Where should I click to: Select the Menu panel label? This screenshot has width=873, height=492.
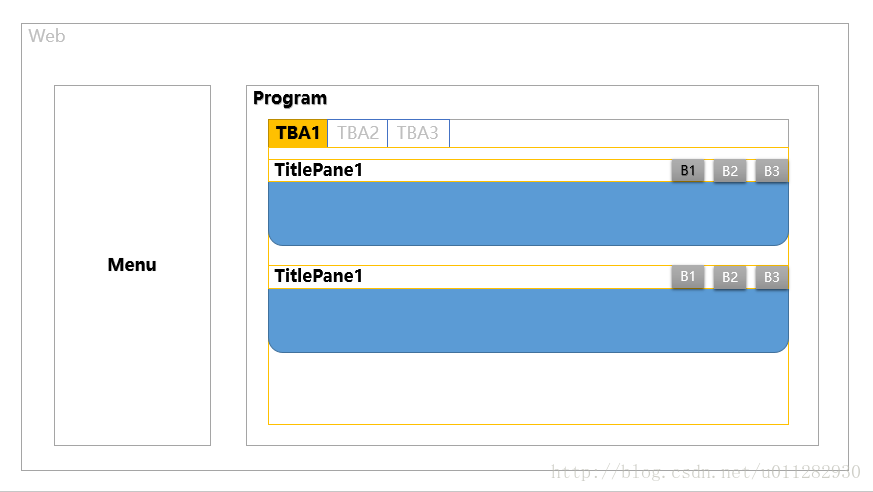[132, 265]
